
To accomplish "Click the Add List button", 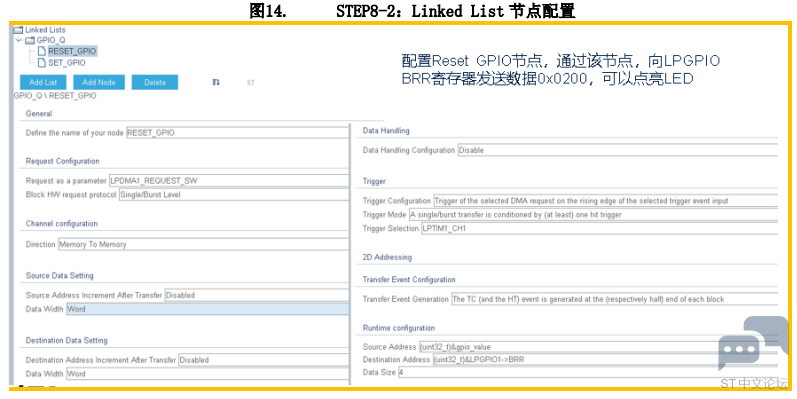I will click(x=43, y=82).
